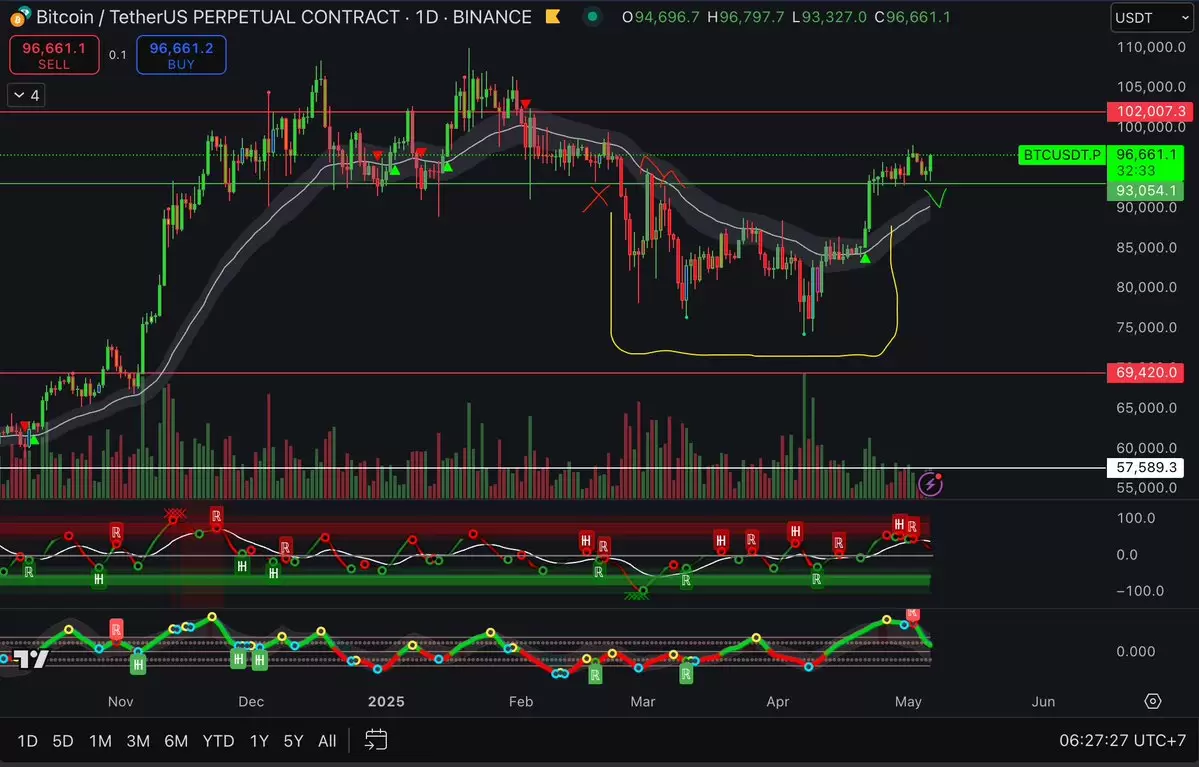Select the 5D time range
Screen dimensions: 1199x767
[63, 740]
